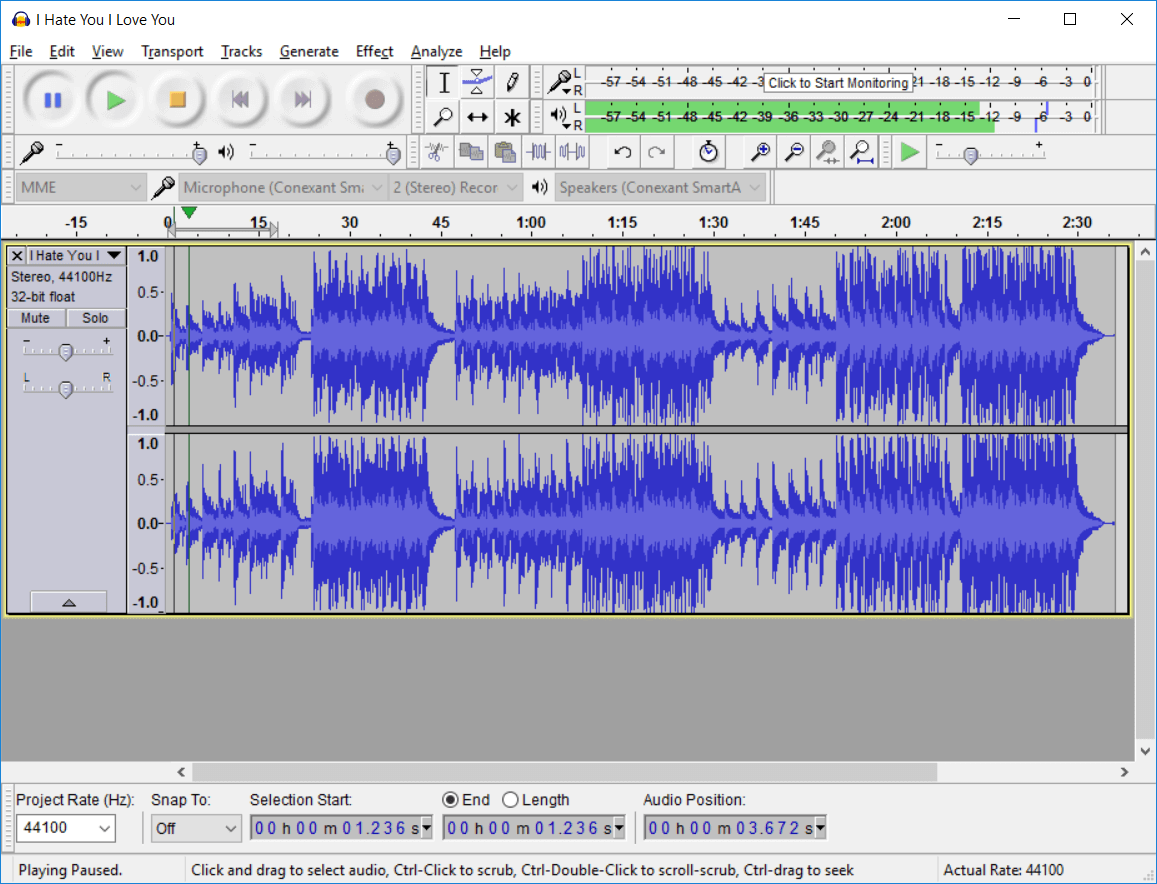Viewport: 1157px width, 884px height.
Task: Click the green playhead marker on timeline
Action: [x=189, y=213]
